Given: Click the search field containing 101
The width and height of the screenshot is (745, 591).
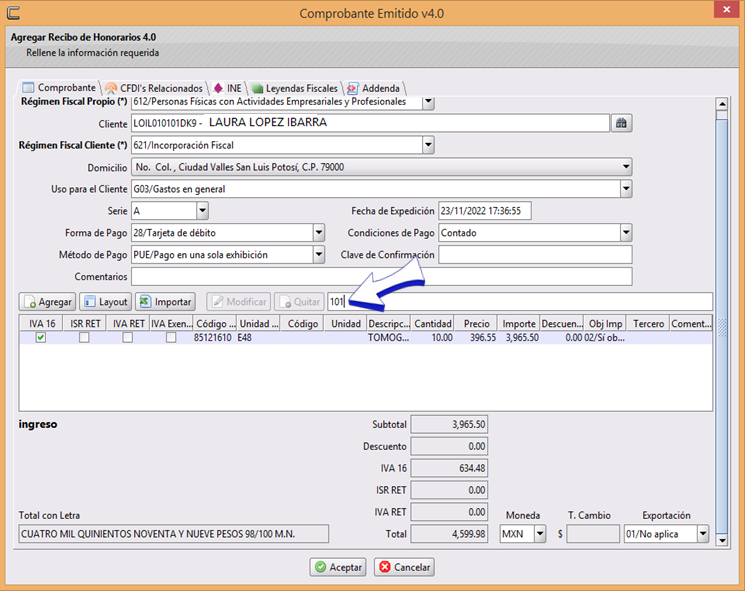Looking at the screenshot, I should tap(520, 302).
